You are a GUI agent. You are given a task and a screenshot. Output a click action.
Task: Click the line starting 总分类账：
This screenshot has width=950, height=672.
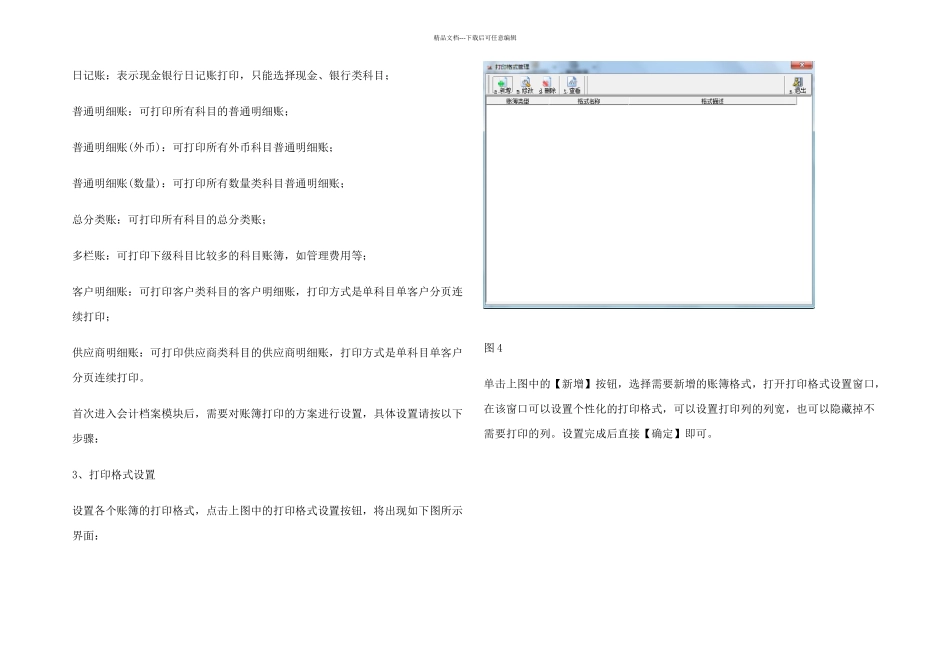point(169,219)
